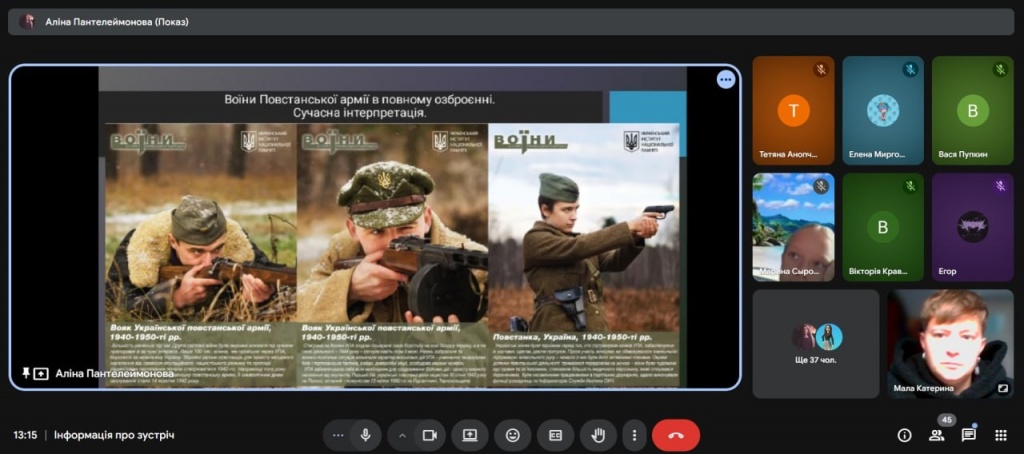Turn on closed captions
This screenshot has height=454, width=1024.
pyautogui.click(x=555, y=435)
